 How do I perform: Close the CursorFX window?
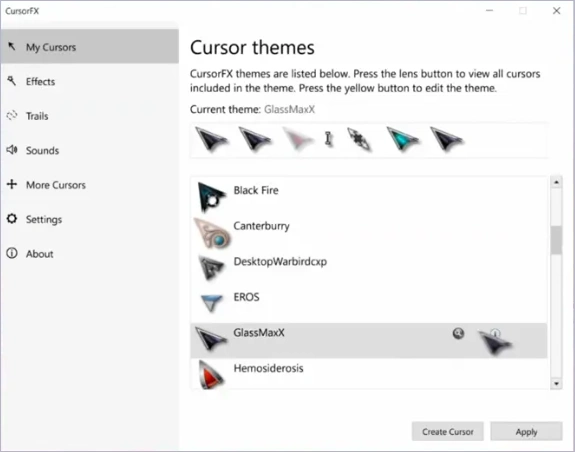[x=556, y=11]
